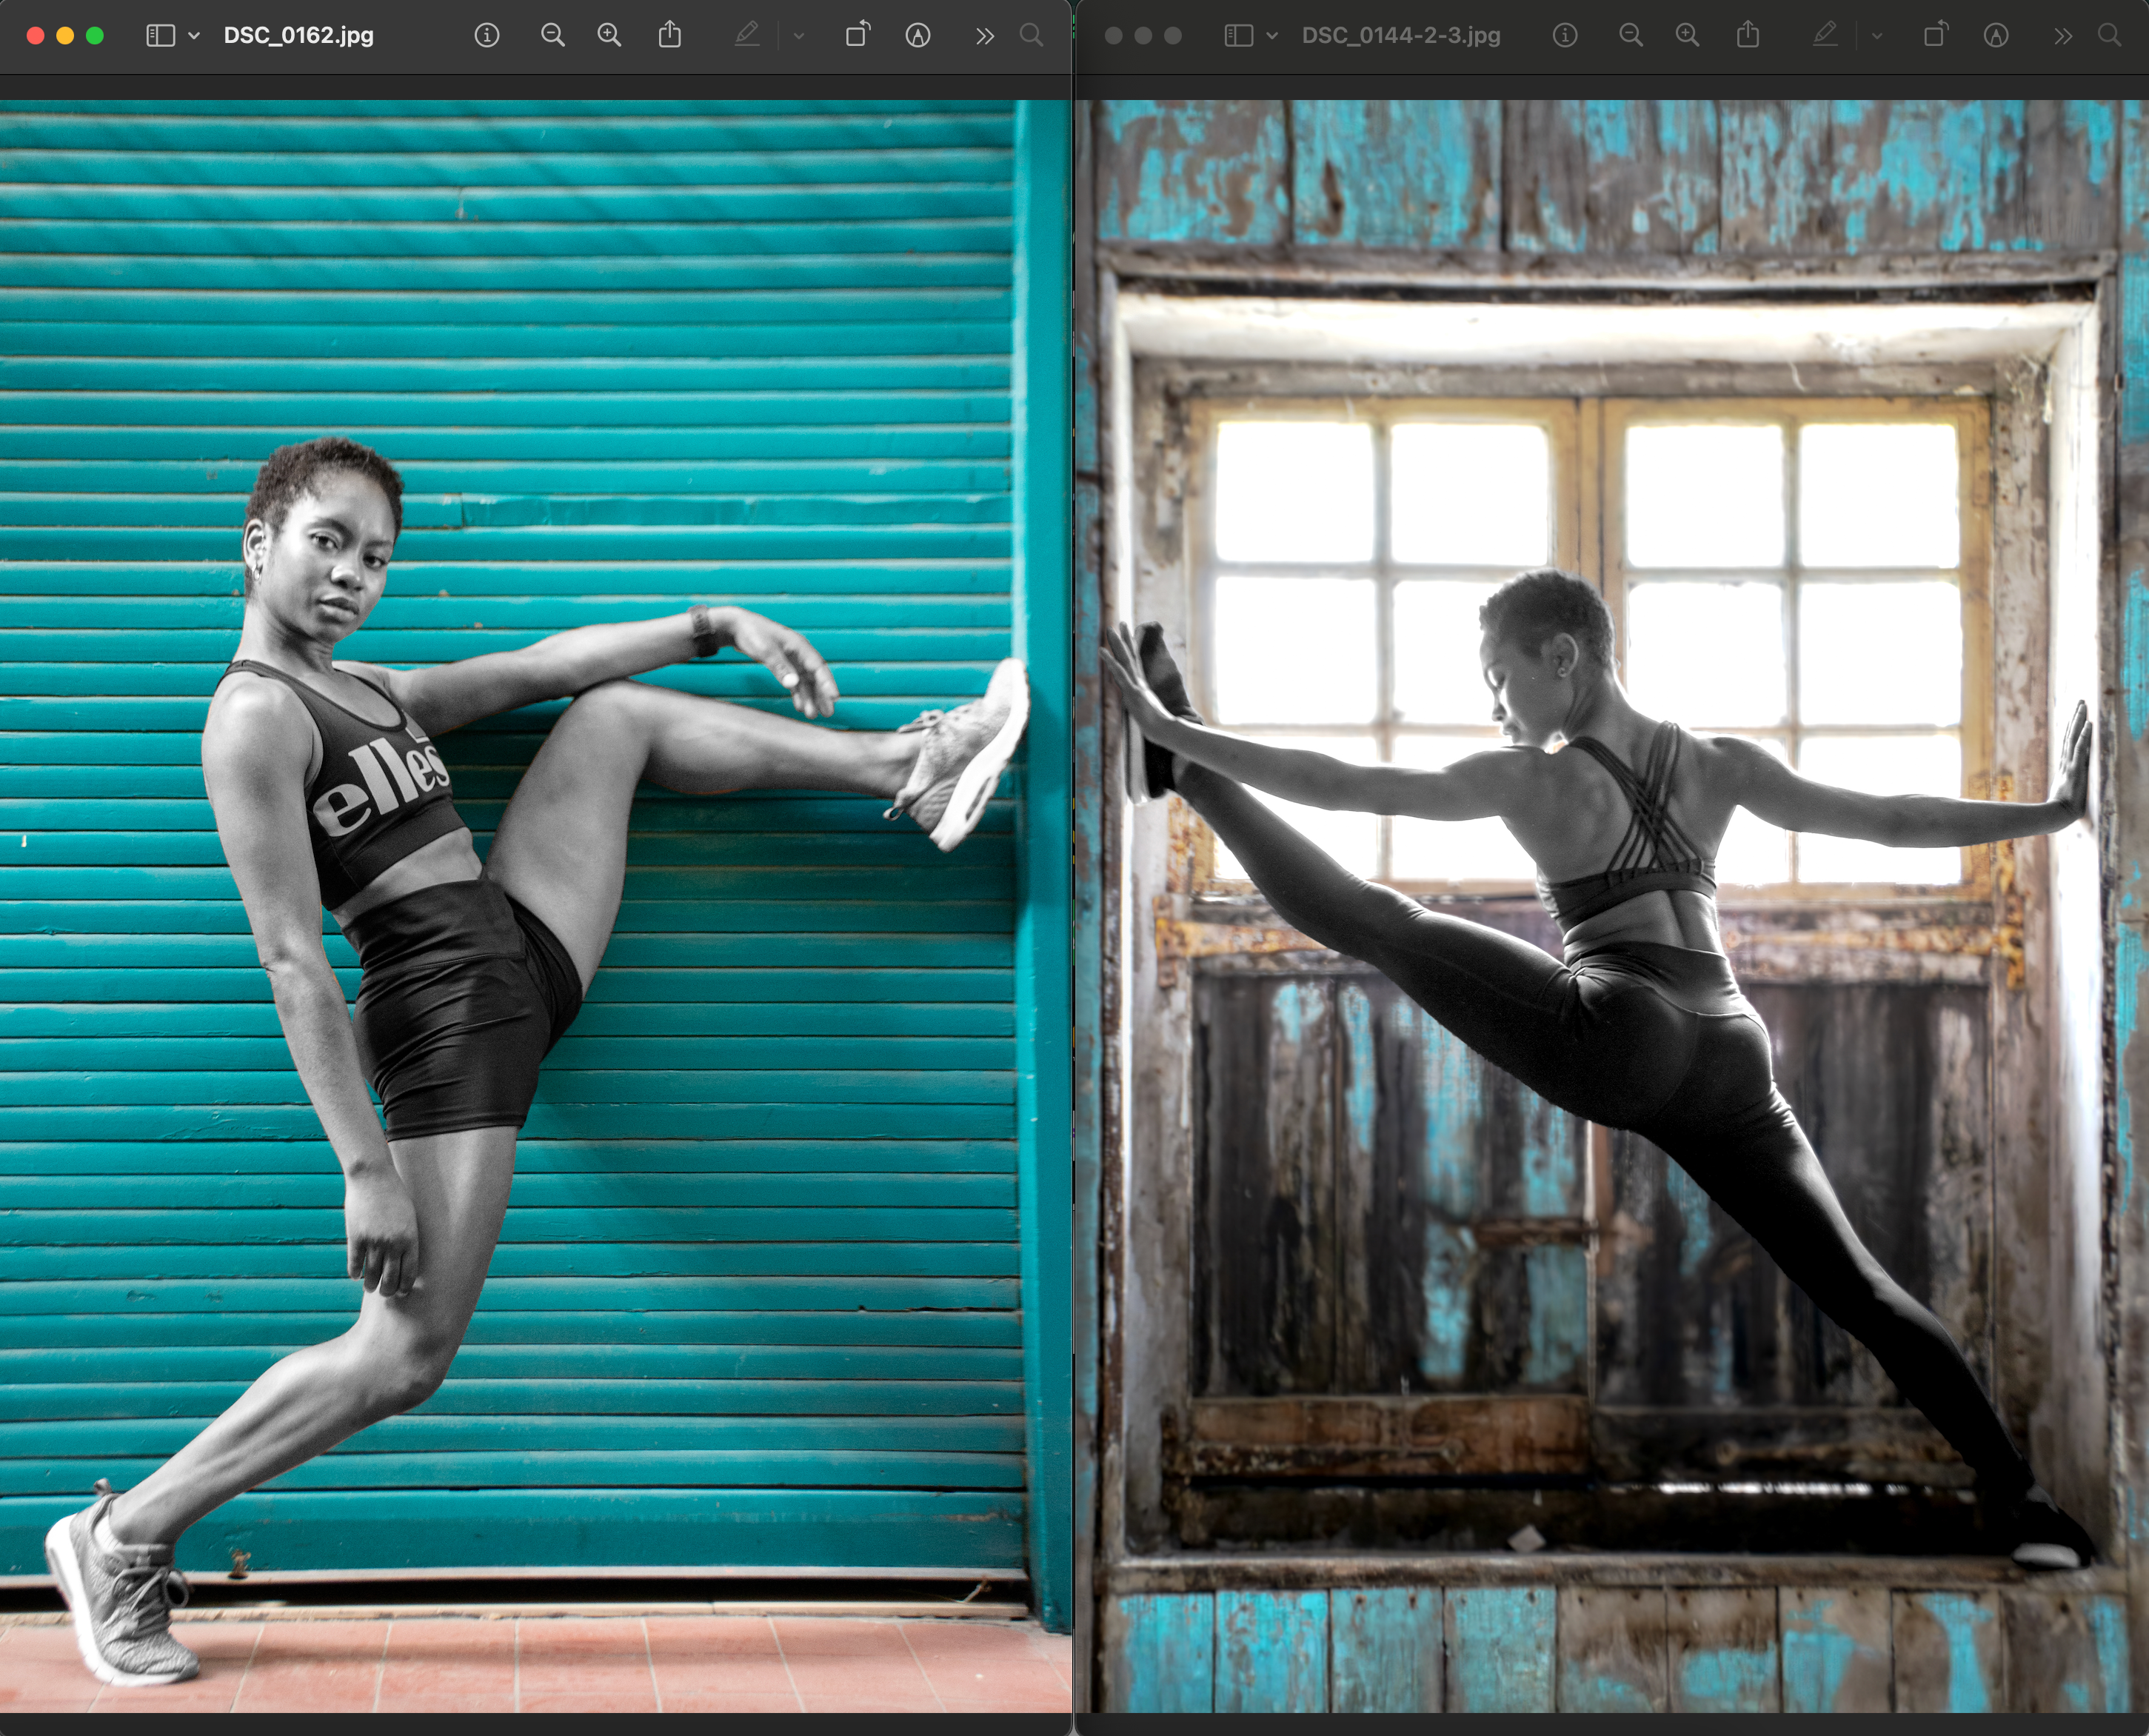Open sidebar view options dropdown in DSC_0162.jpg window
The image size is (2149, 1736).
pos(195,36)
